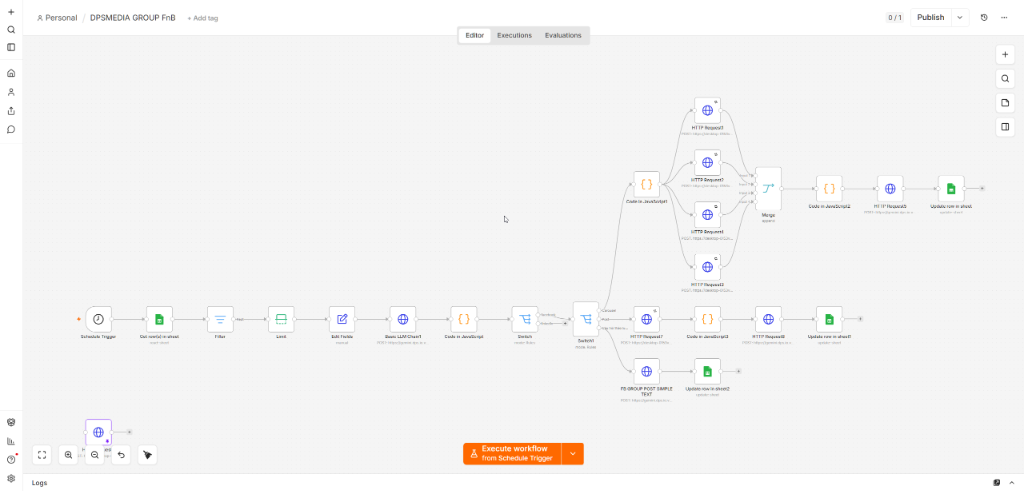Zoom in on the canvas
Viewport: 1024px width, 491px height.
click(69, 454)
